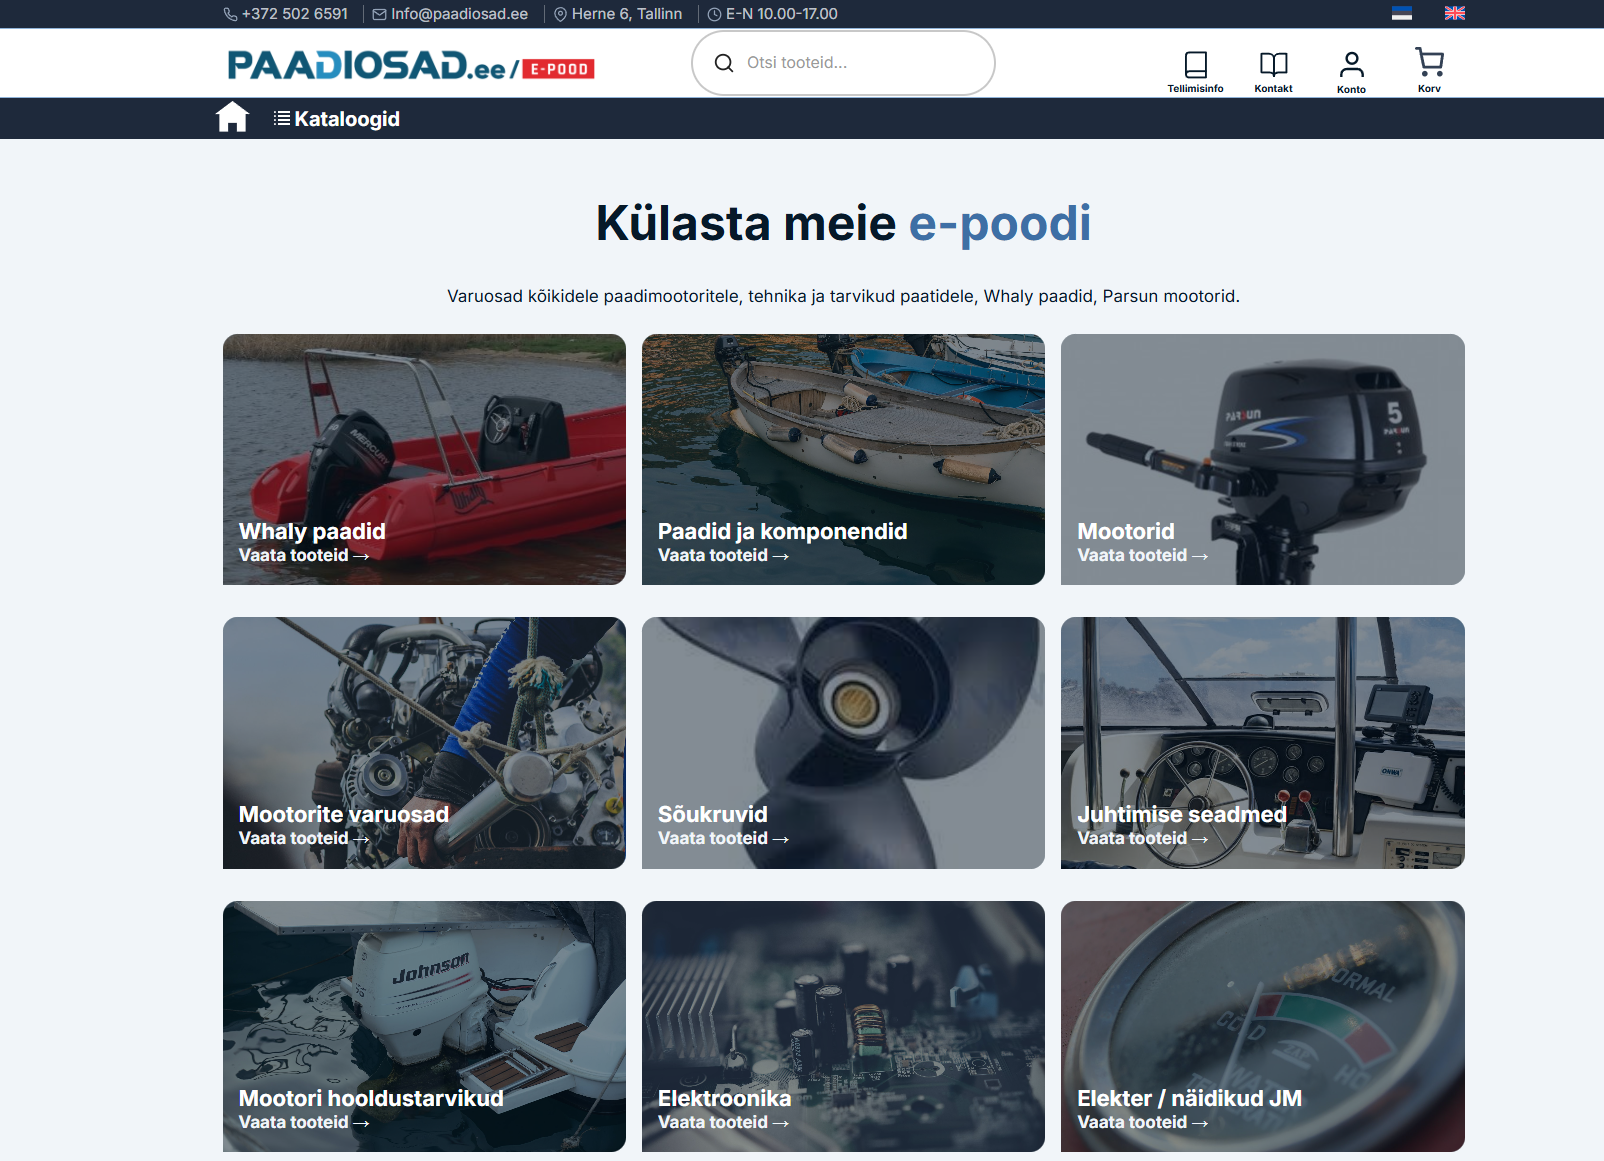Open the Mootori hooldustarvikud category card

point(424,1026)
